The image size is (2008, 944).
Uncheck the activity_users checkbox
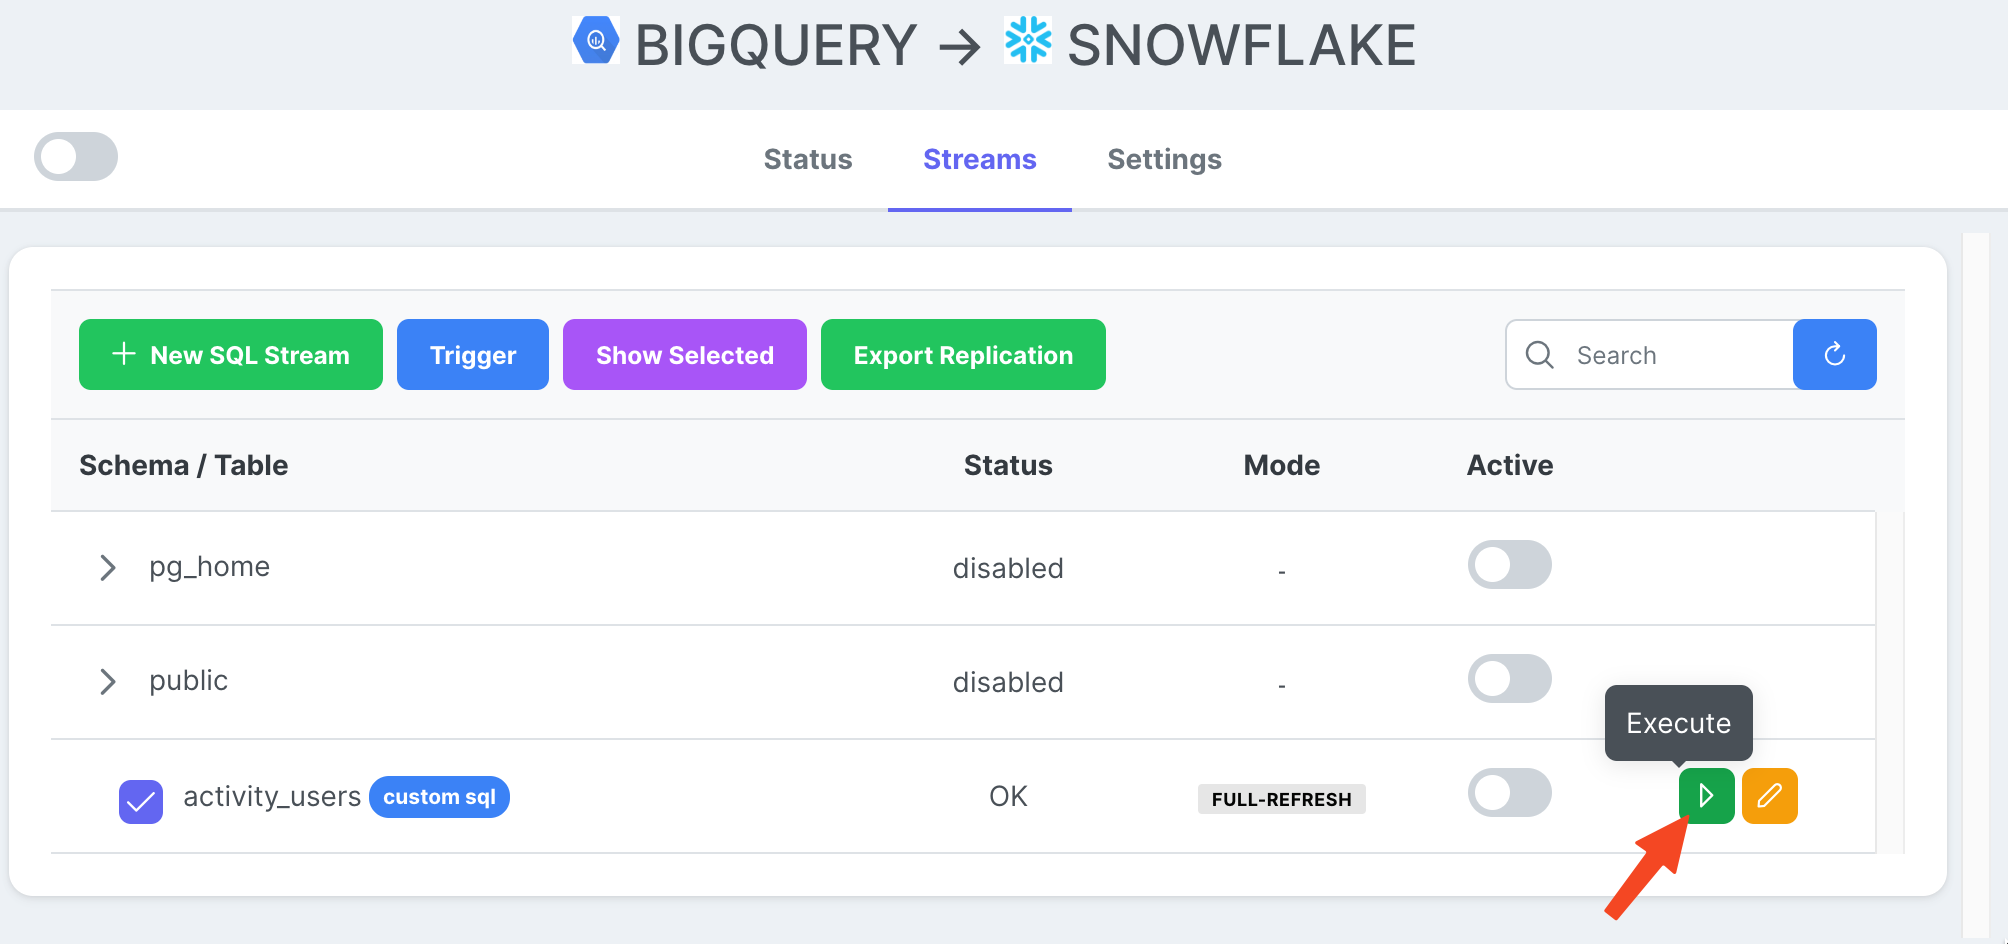pyautogui.click(x=141, y=801)
